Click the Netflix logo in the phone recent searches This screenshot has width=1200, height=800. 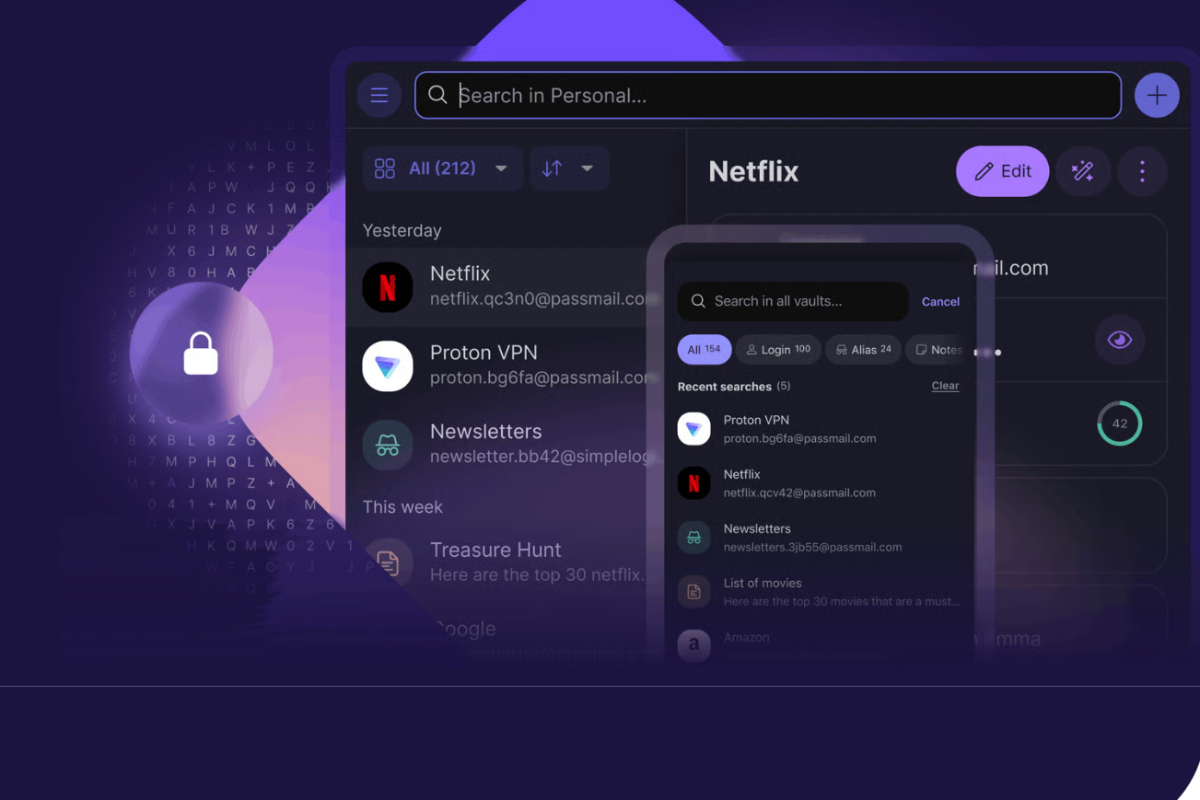pos(694,483)
